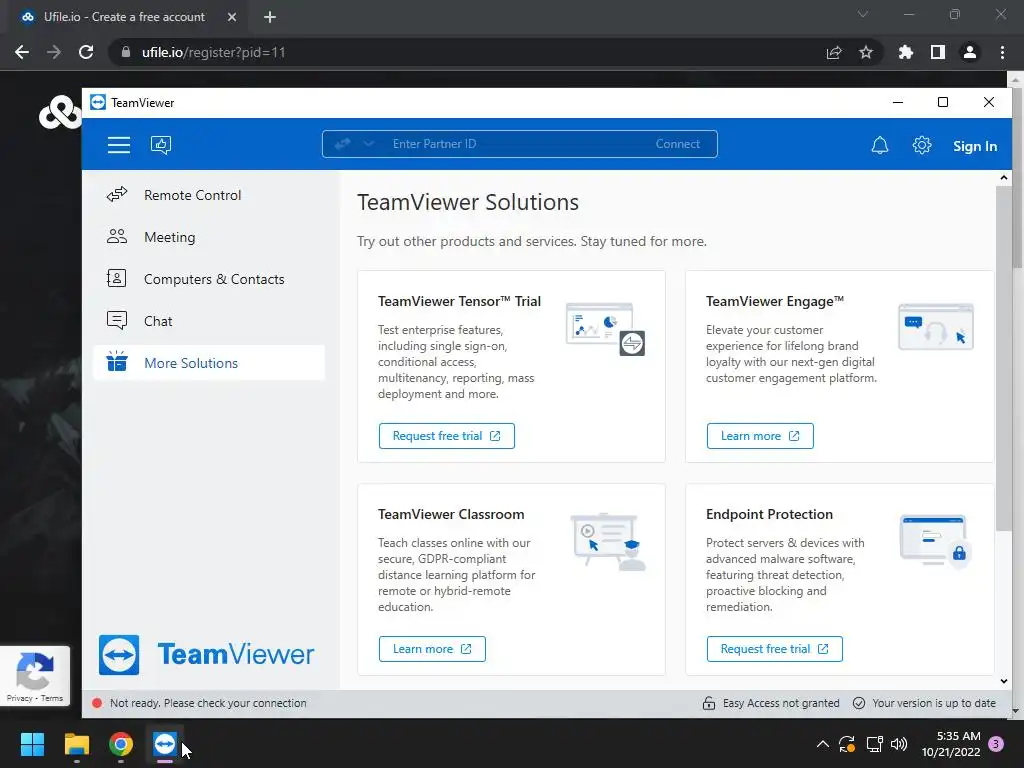Click the reCAPTCHA Privacy link

pos(20,698)
